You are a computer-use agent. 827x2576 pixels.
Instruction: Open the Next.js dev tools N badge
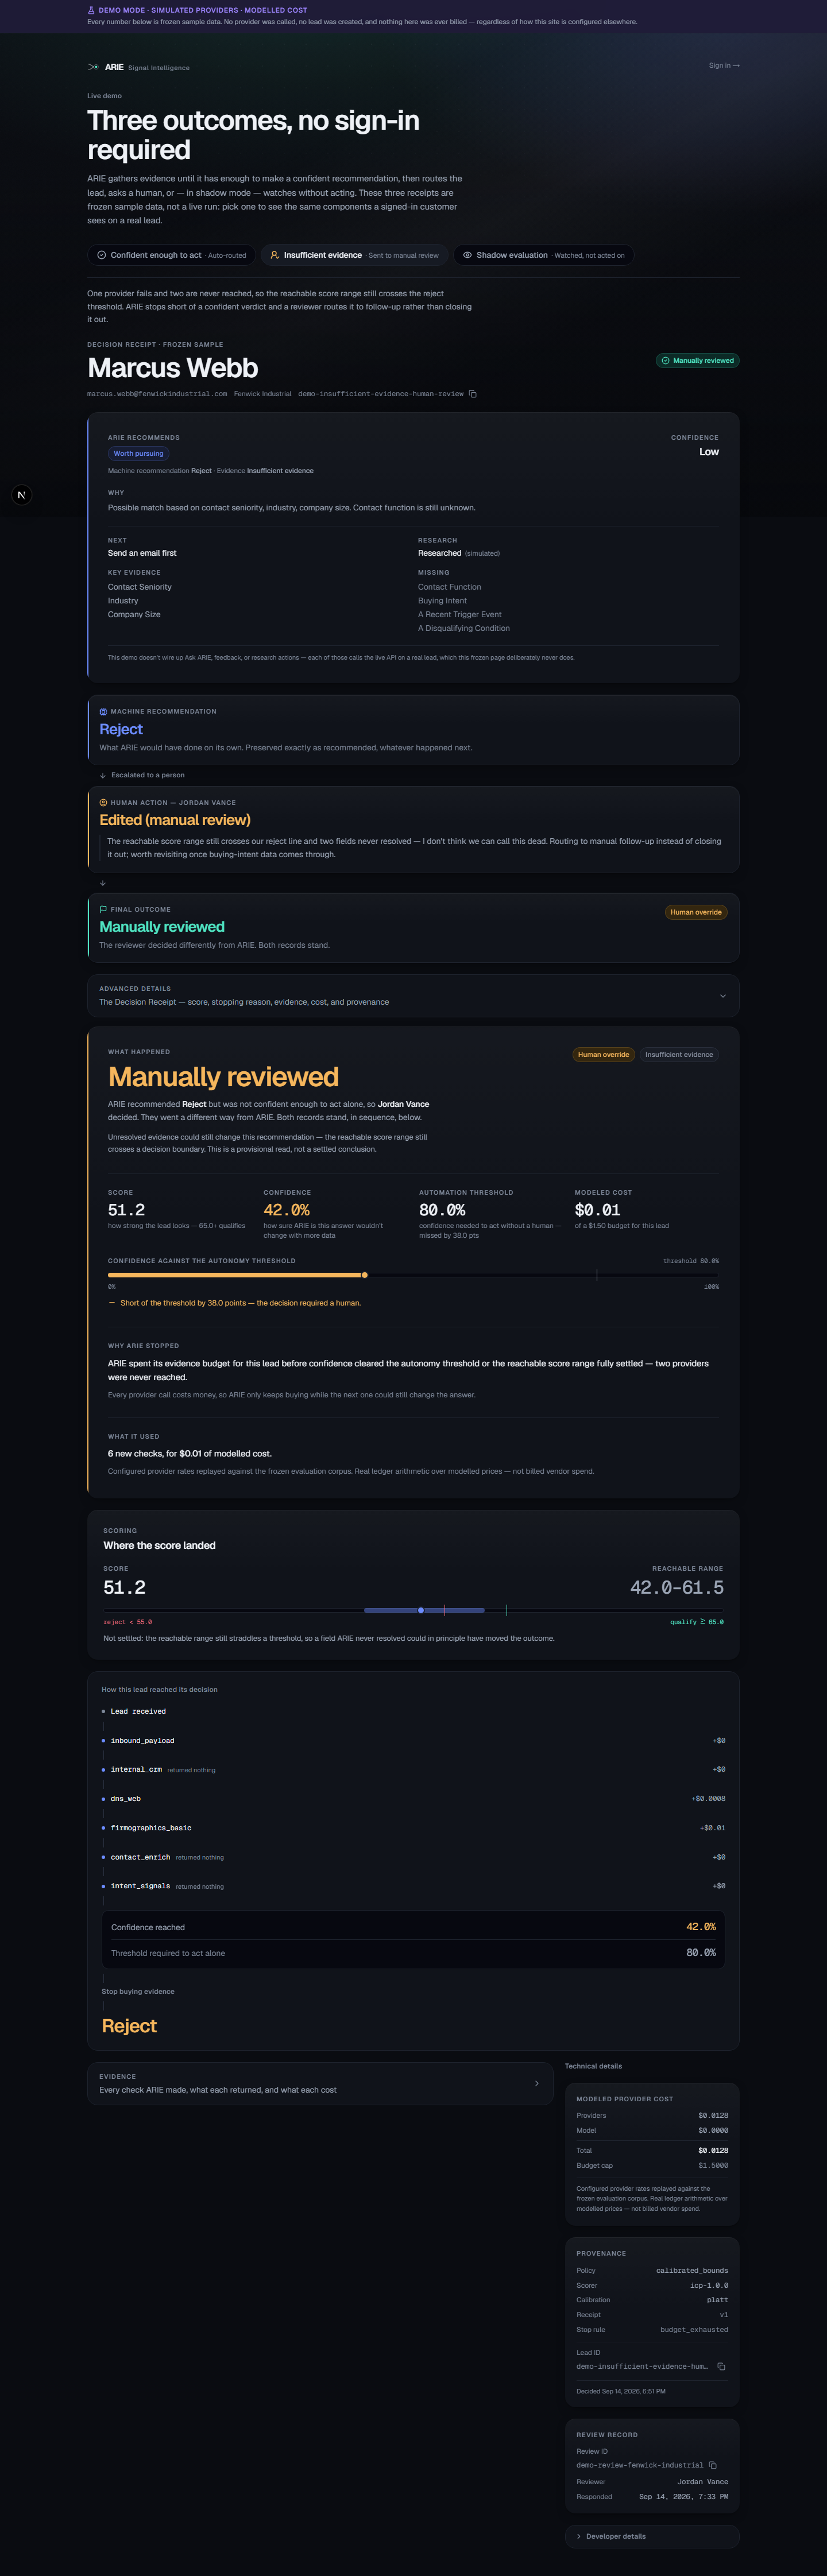21,495
